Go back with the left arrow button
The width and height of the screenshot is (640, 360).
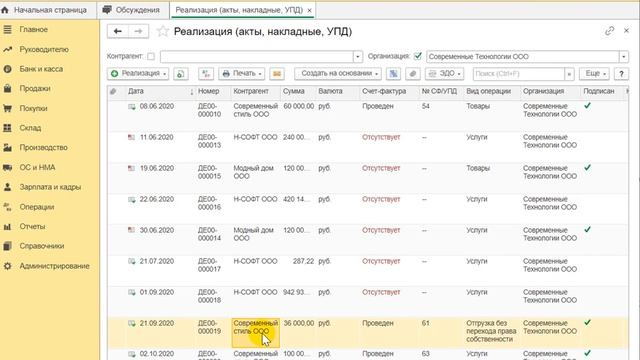click(x=118, y=31)
